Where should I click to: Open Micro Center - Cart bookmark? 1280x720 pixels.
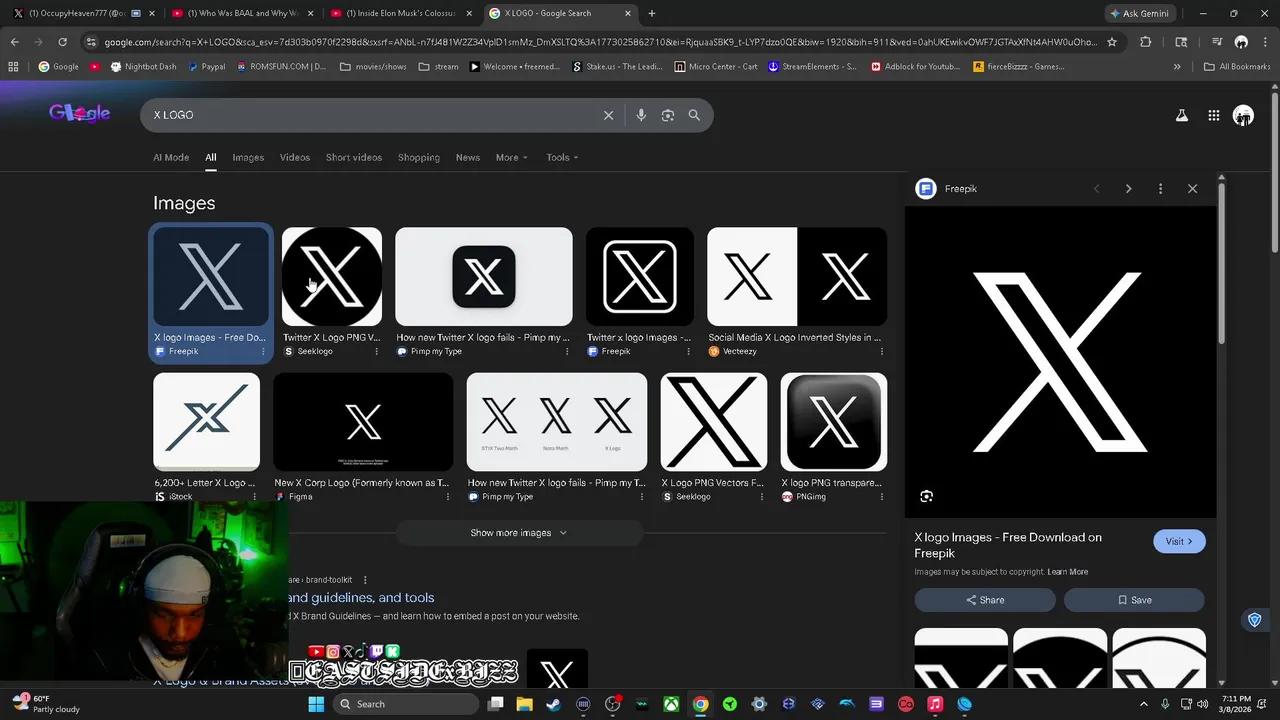715,67
